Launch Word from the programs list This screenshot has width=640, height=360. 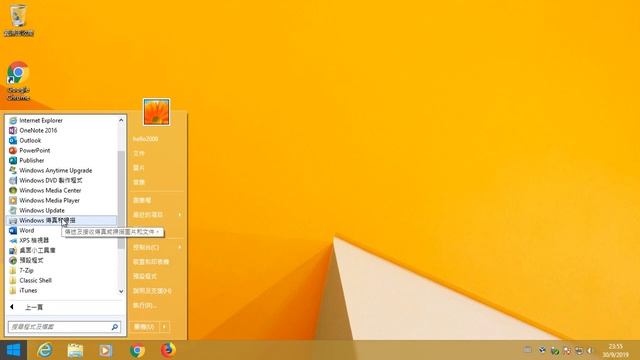coord(62,231)
